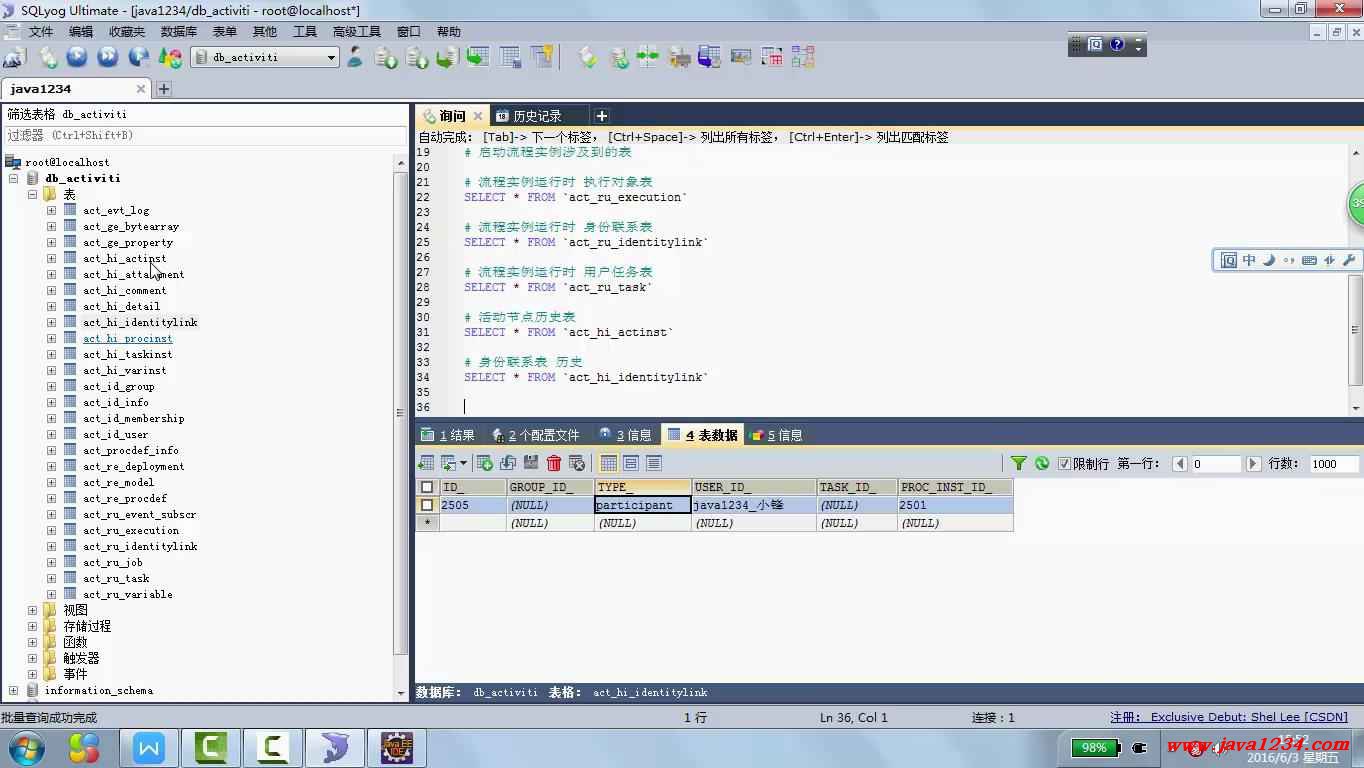The image size is (1364, 768).
Task: Click the USER_ID_ column header
Action: (754, 487)
